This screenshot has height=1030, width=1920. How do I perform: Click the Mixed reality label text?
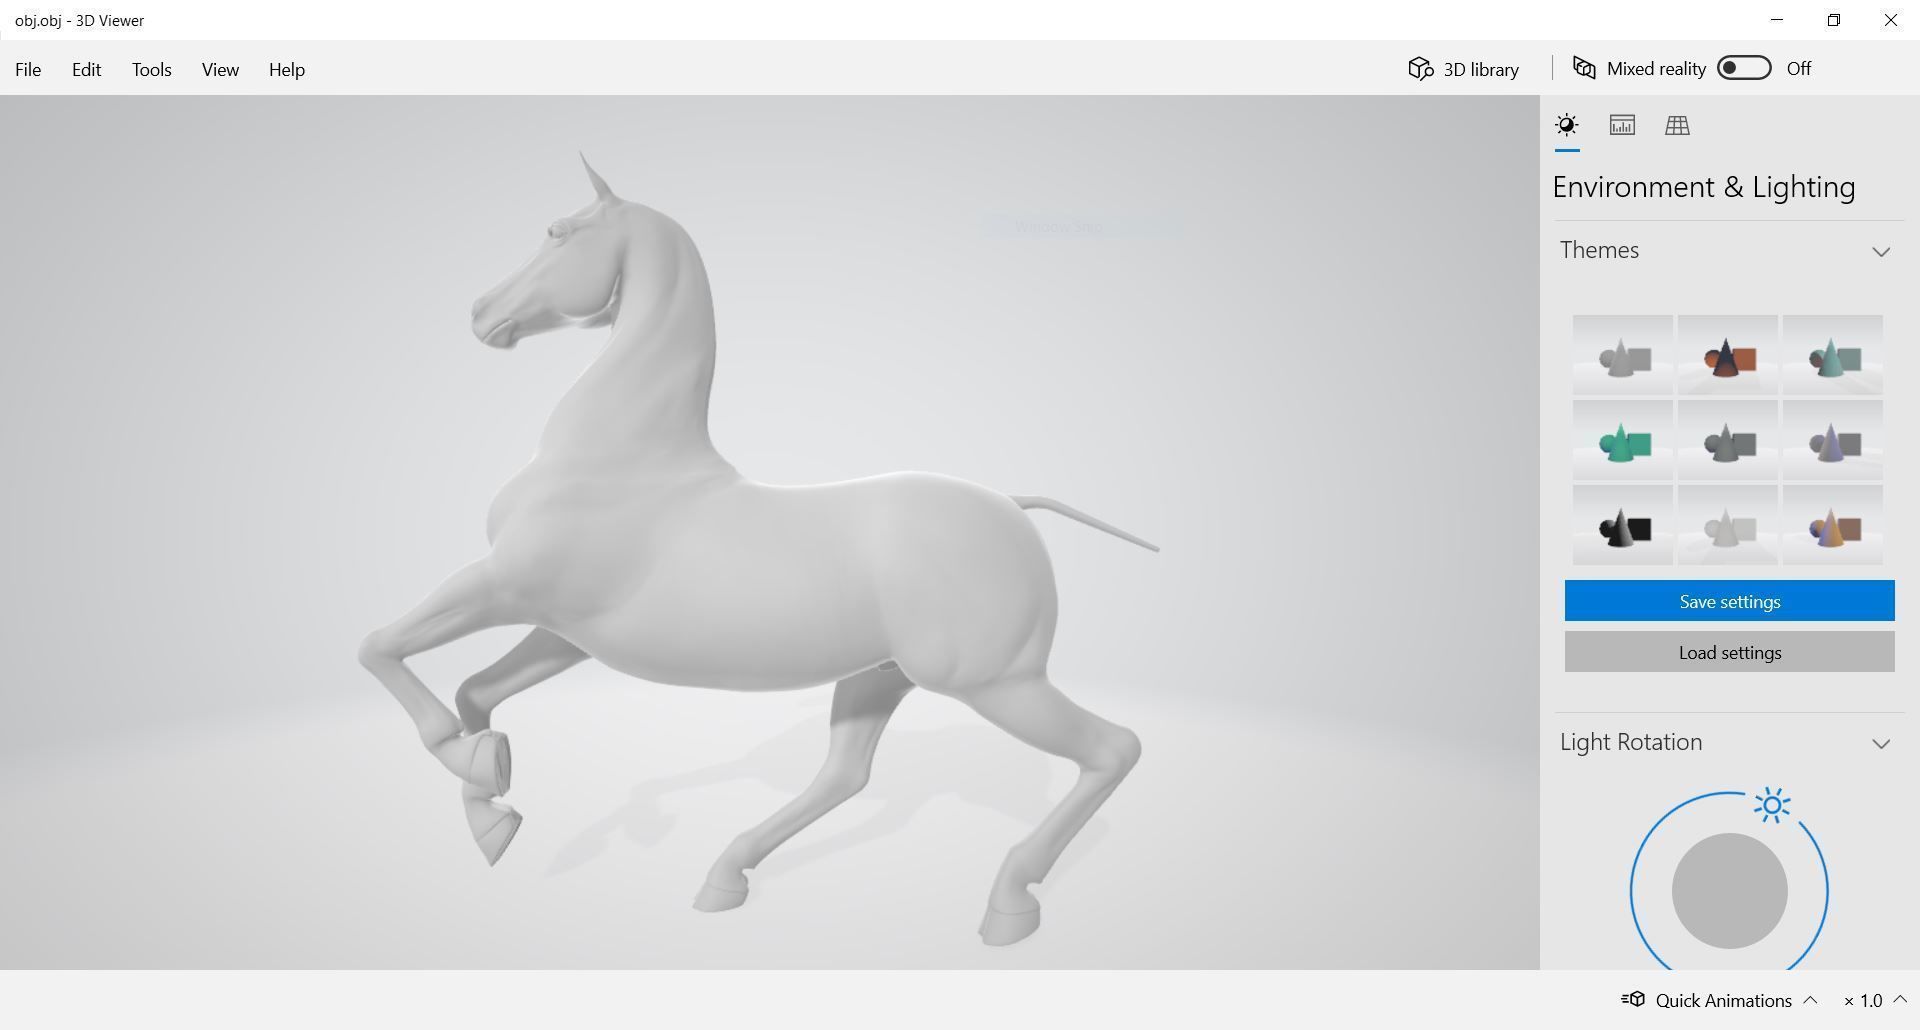click(x=1656, y=69)
